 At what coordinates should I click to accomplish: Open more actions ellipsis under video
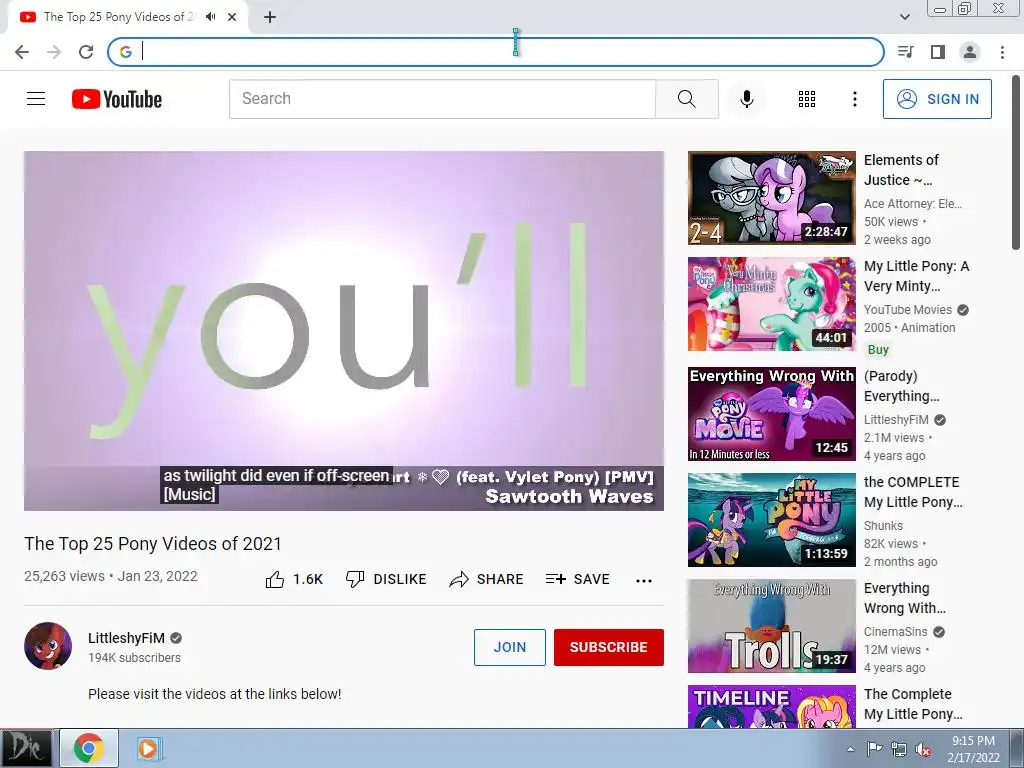tap(643, 581)
